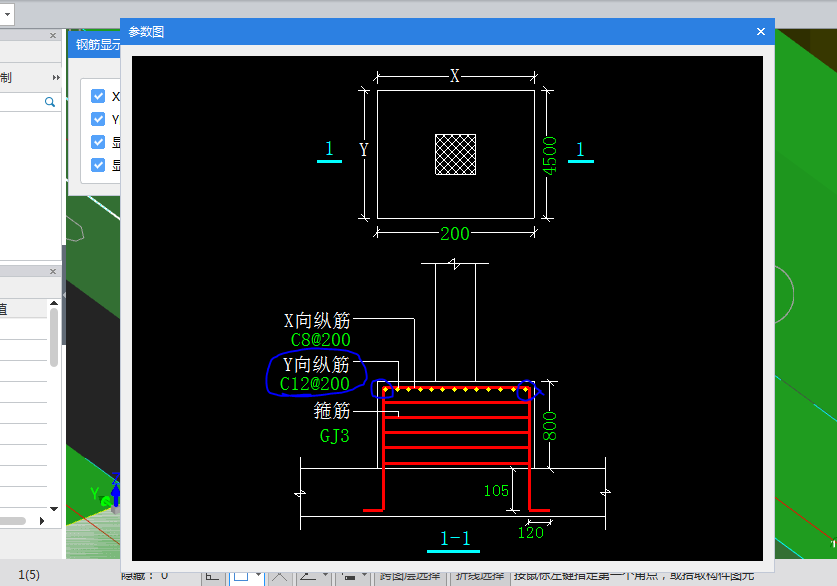Click the green 800 height dimension
Image resolution: width=837 pixels, height=586 pixels.
click(549, 426)
